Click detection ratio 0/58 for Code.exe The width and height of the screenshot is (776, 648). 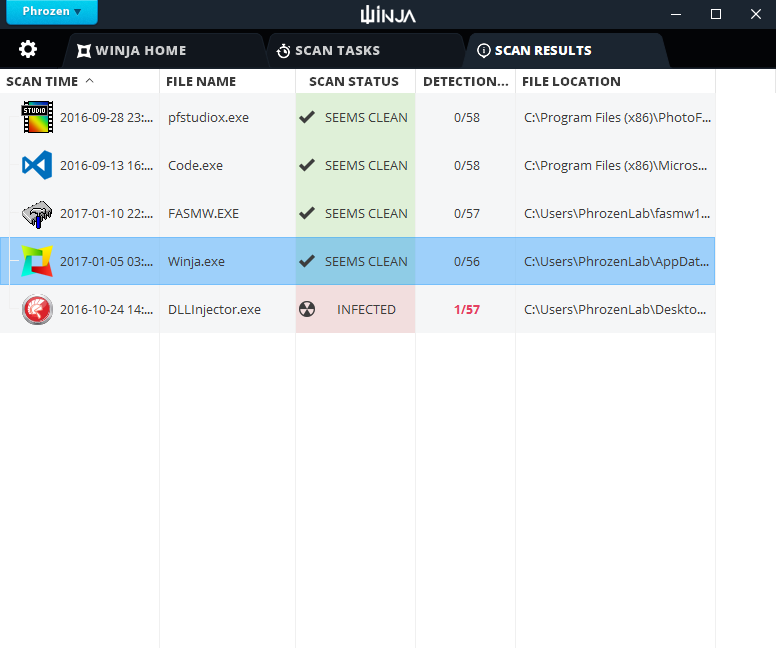point(467,165)
